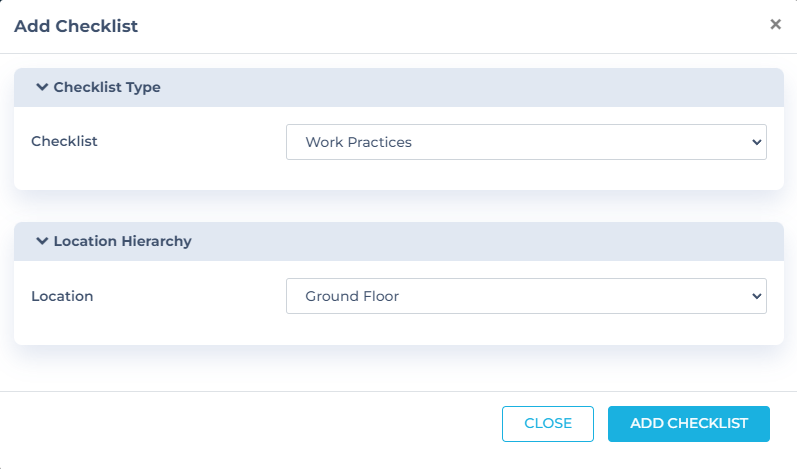
Task: Collapse the Location Hierarchy section chevron
Action: [x=42, y=241]
